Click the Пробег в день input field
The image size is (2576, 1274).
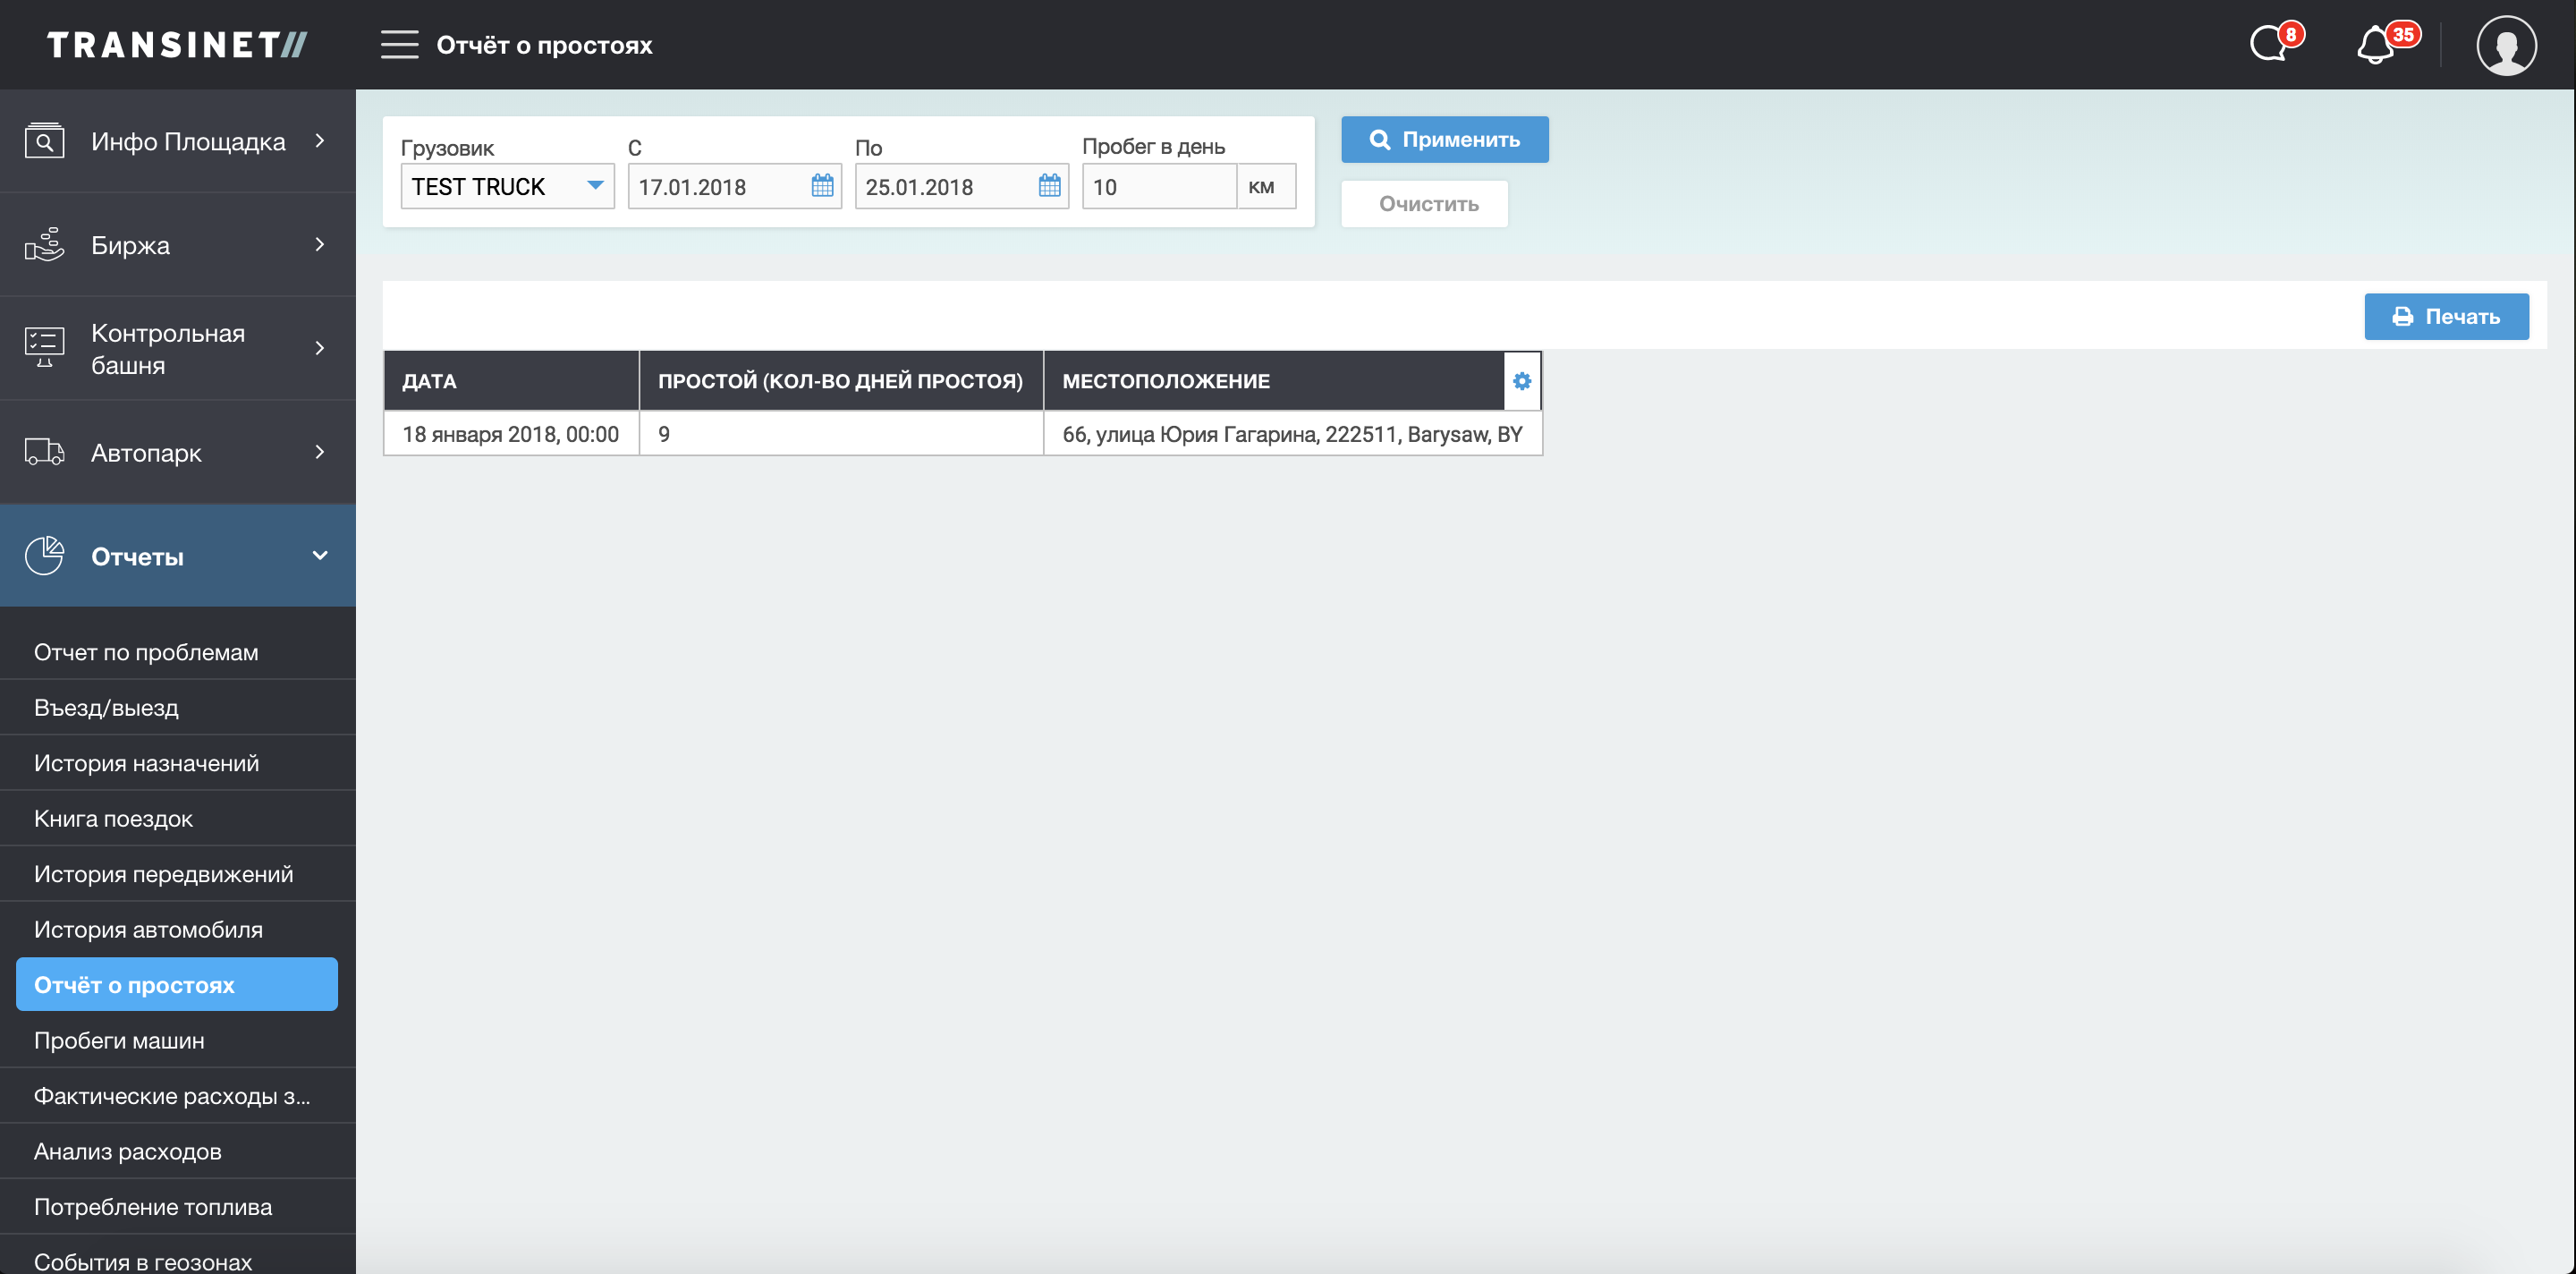pos(1158,186)
